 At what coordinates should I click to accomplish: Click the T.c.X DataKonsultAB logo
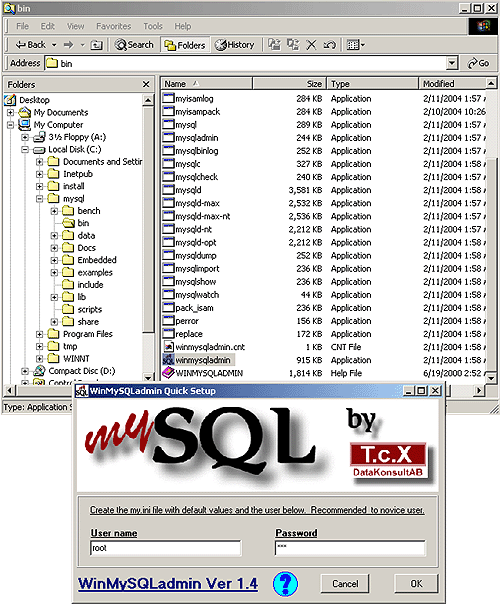[389, 460]
